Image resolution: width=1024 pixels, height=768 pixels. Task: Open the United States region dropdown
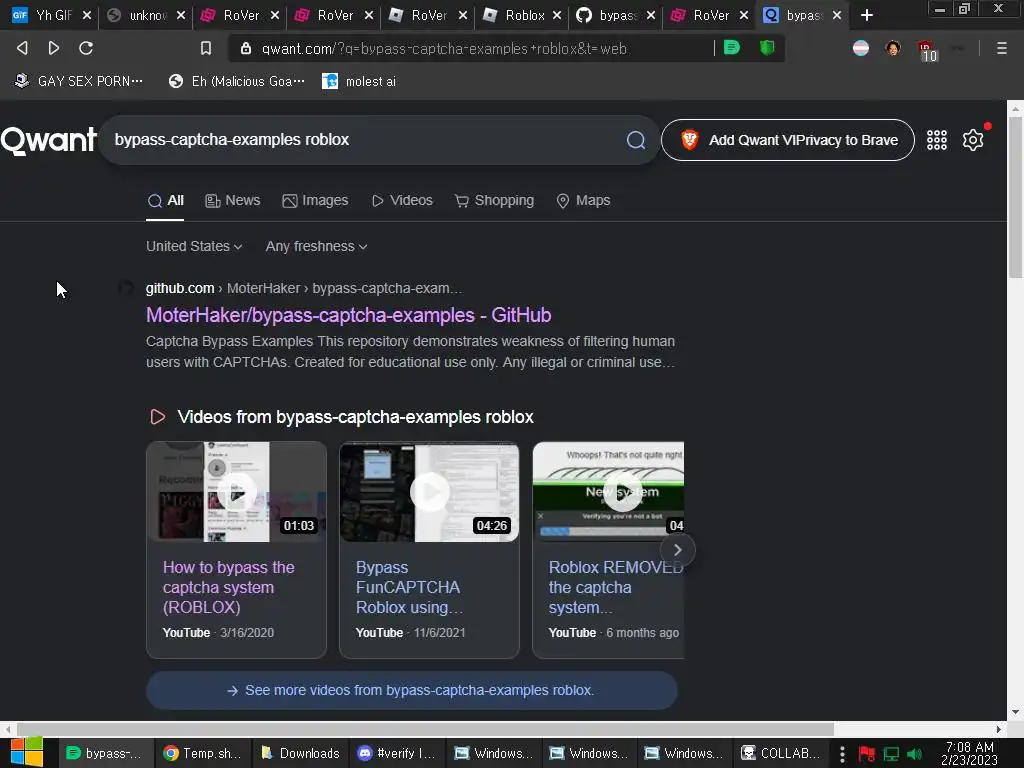point(194,246)
